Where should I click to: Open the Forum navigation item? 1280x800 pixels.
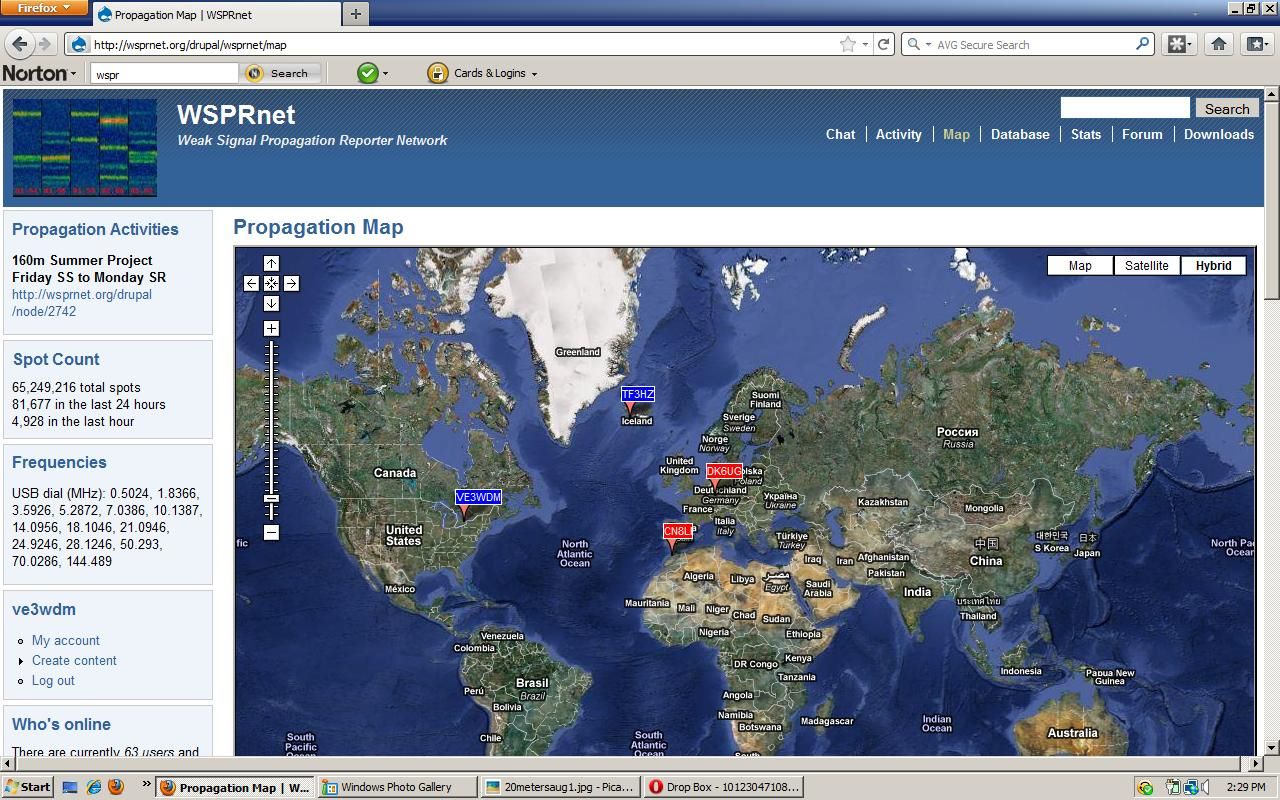coord(1142,134)
